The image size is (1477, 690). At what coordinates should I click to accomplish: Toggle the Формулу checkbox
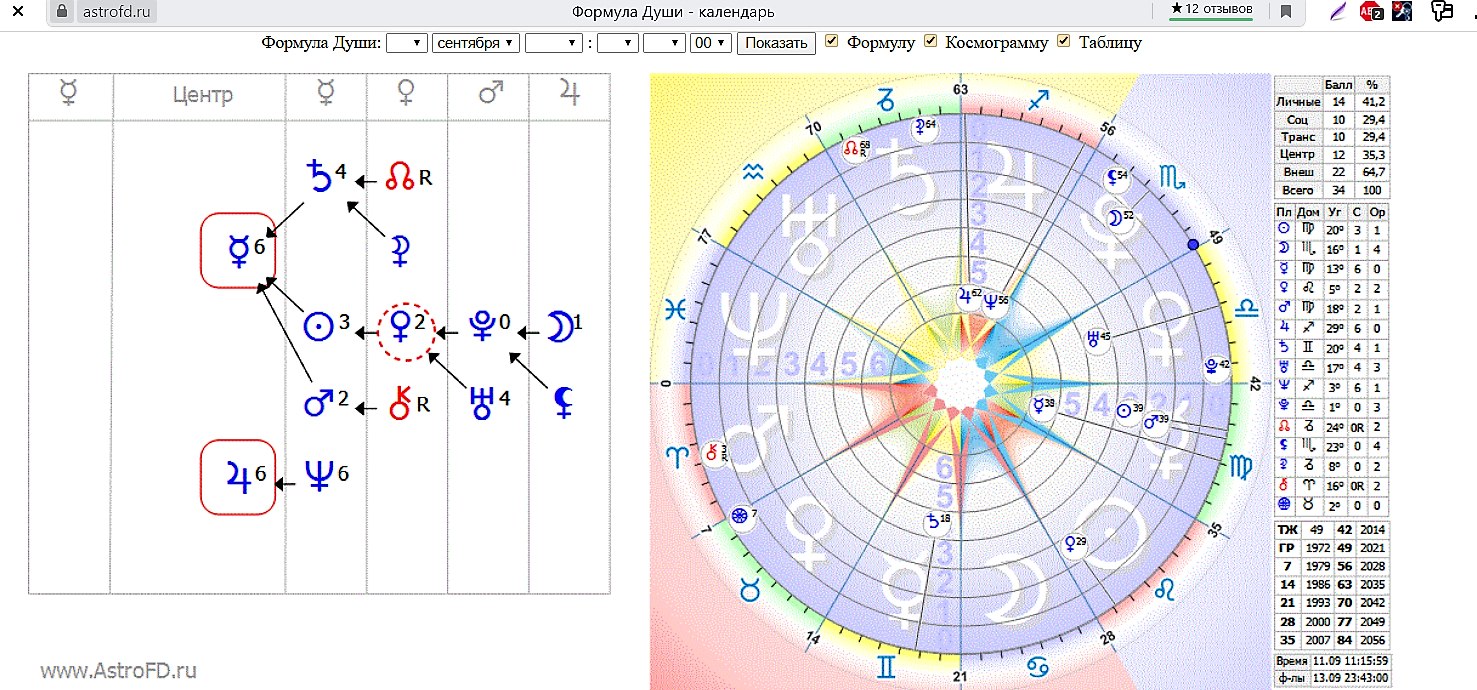(830, 41)
